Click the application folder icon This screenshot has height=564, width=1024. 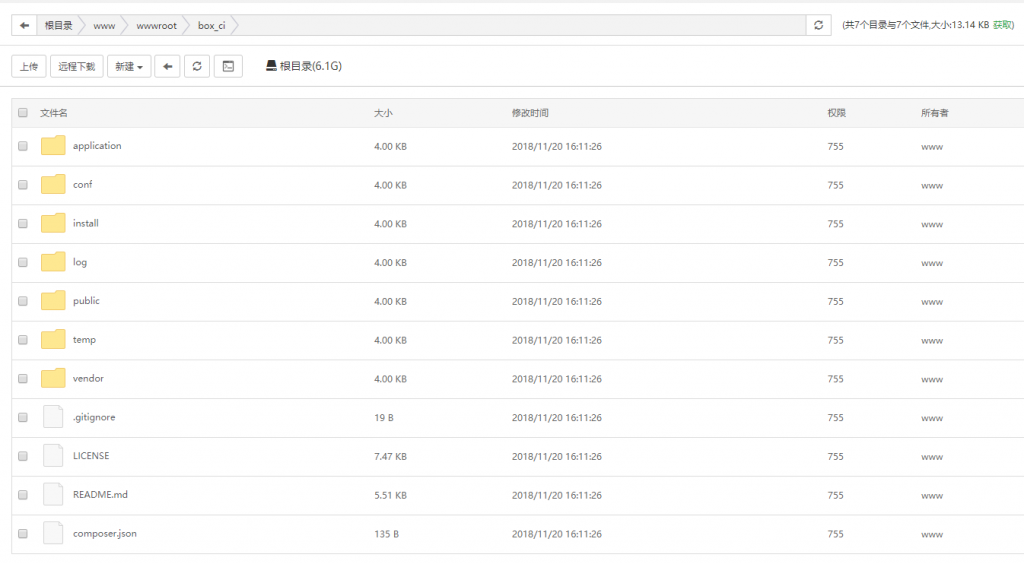[x=53, y=145]
